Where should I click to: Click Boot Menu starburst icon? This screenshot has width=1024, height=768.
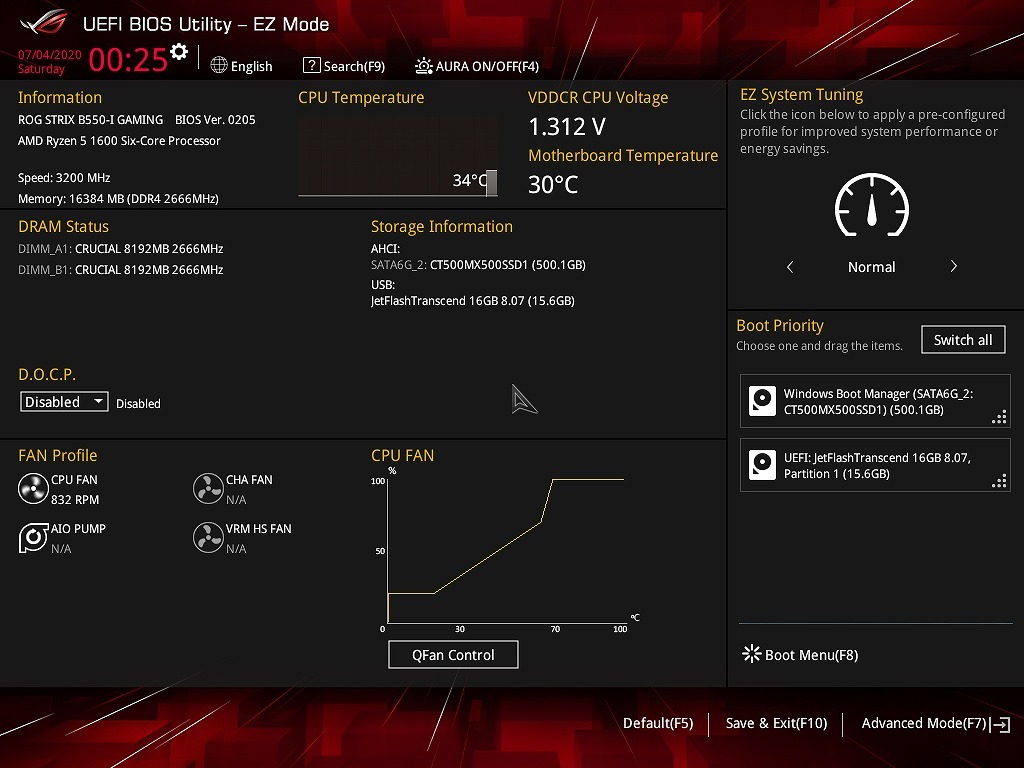pyautogui.click(x=752, y=654)
